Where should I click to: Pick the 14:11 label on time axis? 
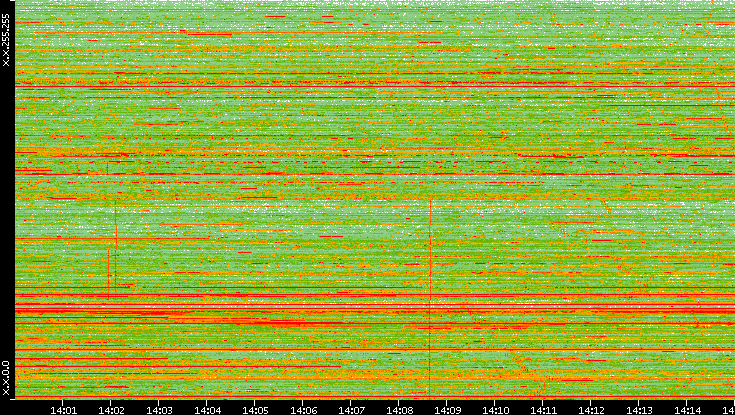click(x=543, y=411)
